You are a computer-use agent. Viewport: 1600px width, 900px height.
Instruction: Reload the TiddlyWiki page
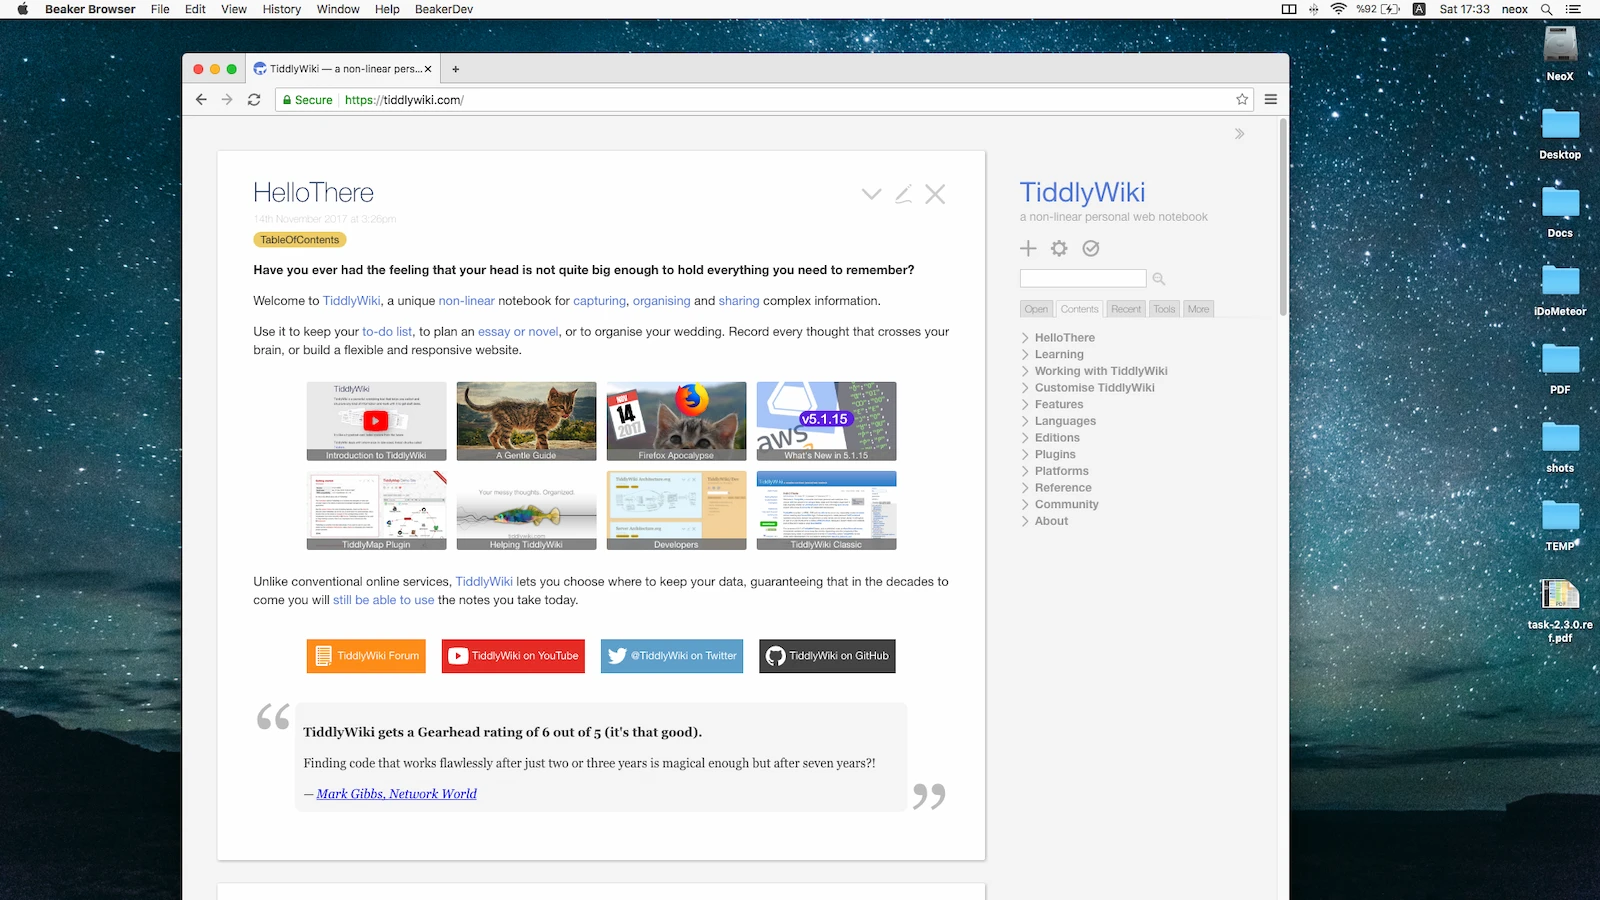click(x=254, y=100)
